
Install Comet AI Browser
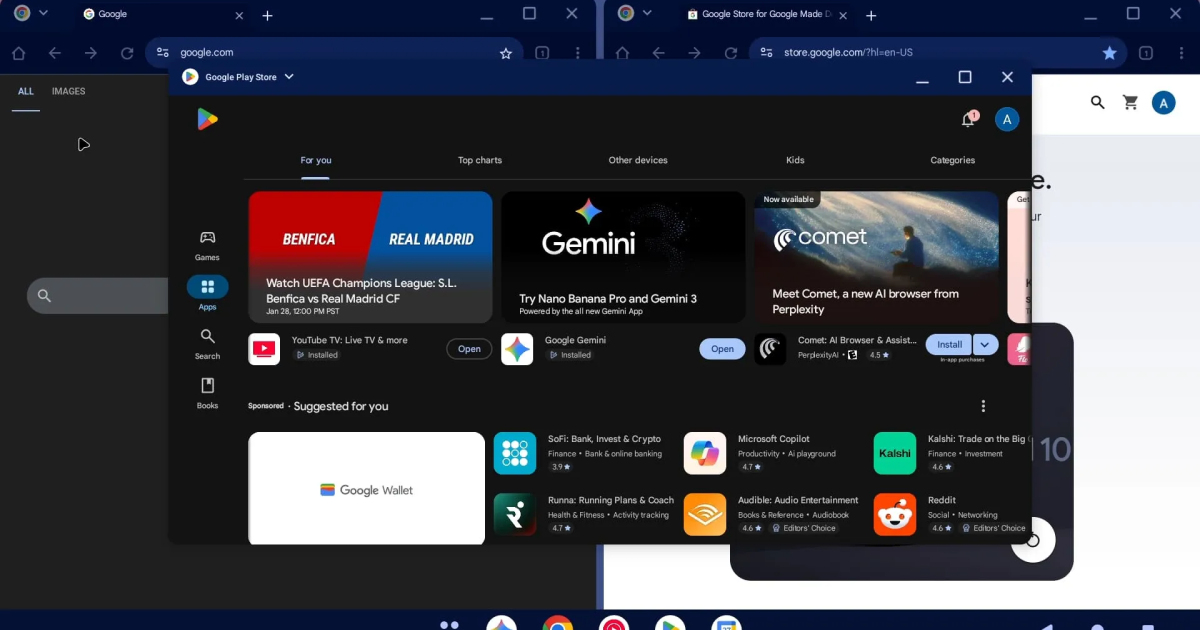(x=949, y=345)
